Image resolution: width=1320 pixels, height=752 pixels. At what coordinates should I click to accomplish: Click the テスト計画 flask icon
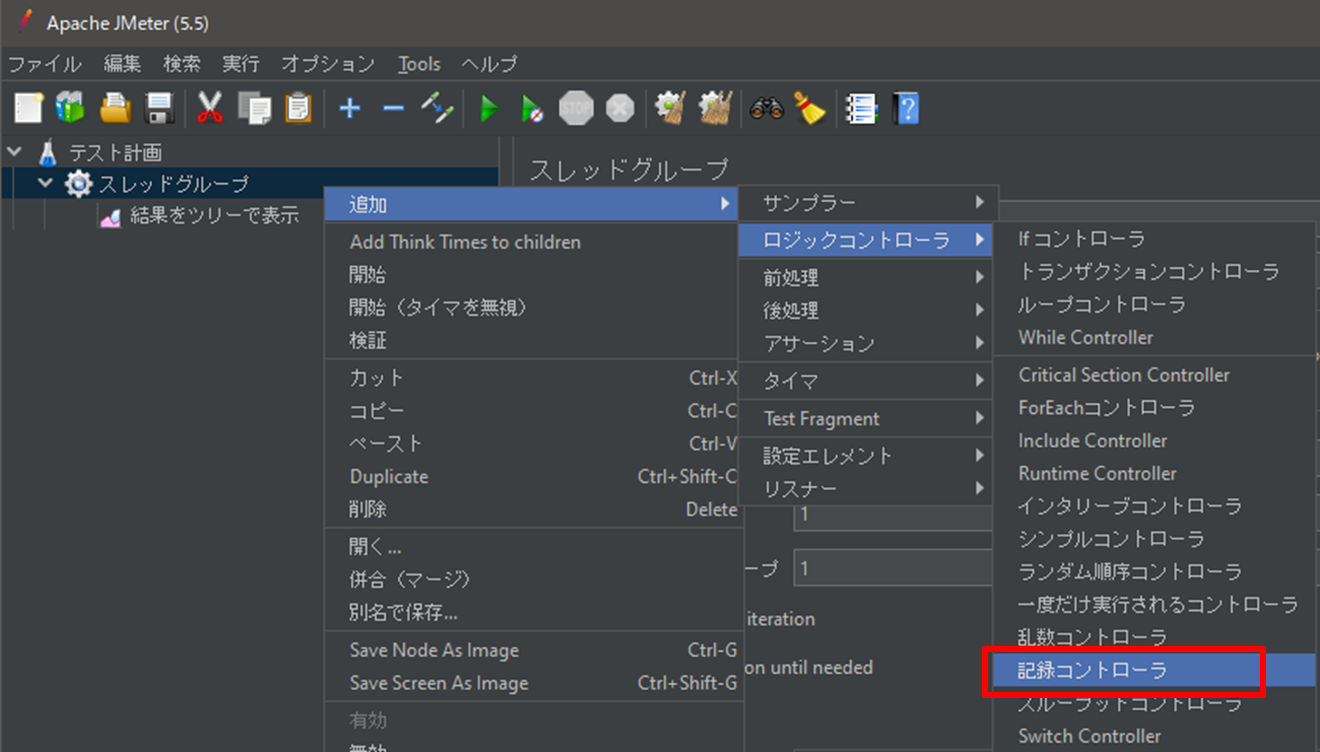coord(47,152)
